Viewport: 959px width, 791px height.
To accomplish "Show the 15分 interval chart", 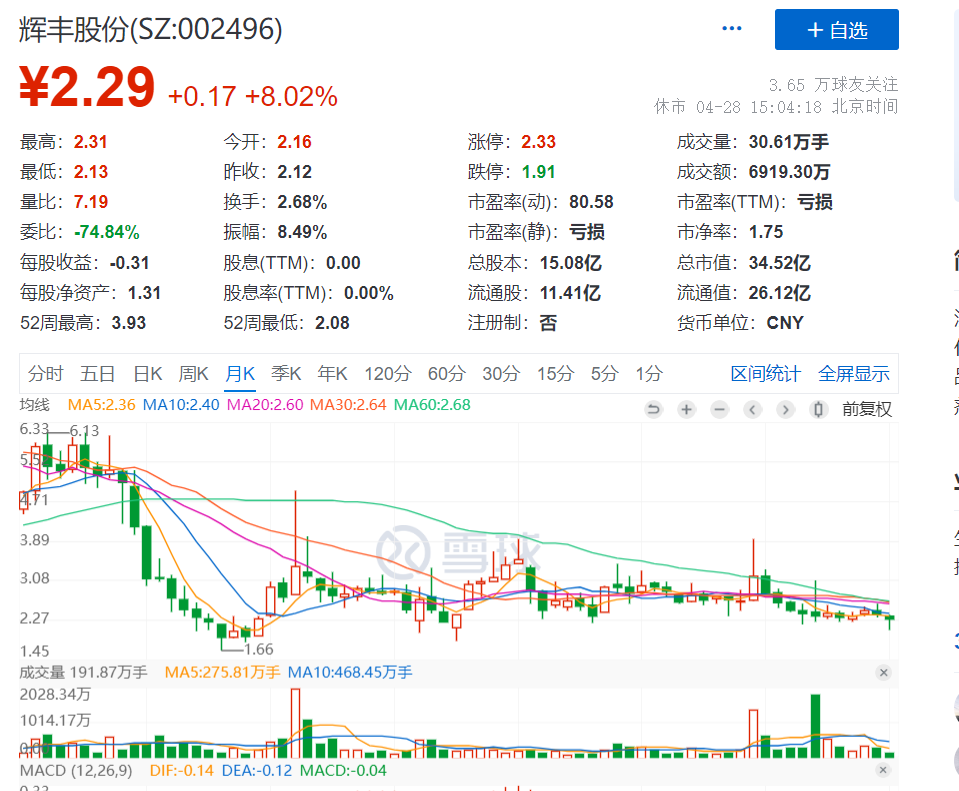I will (x=555, y=373).
